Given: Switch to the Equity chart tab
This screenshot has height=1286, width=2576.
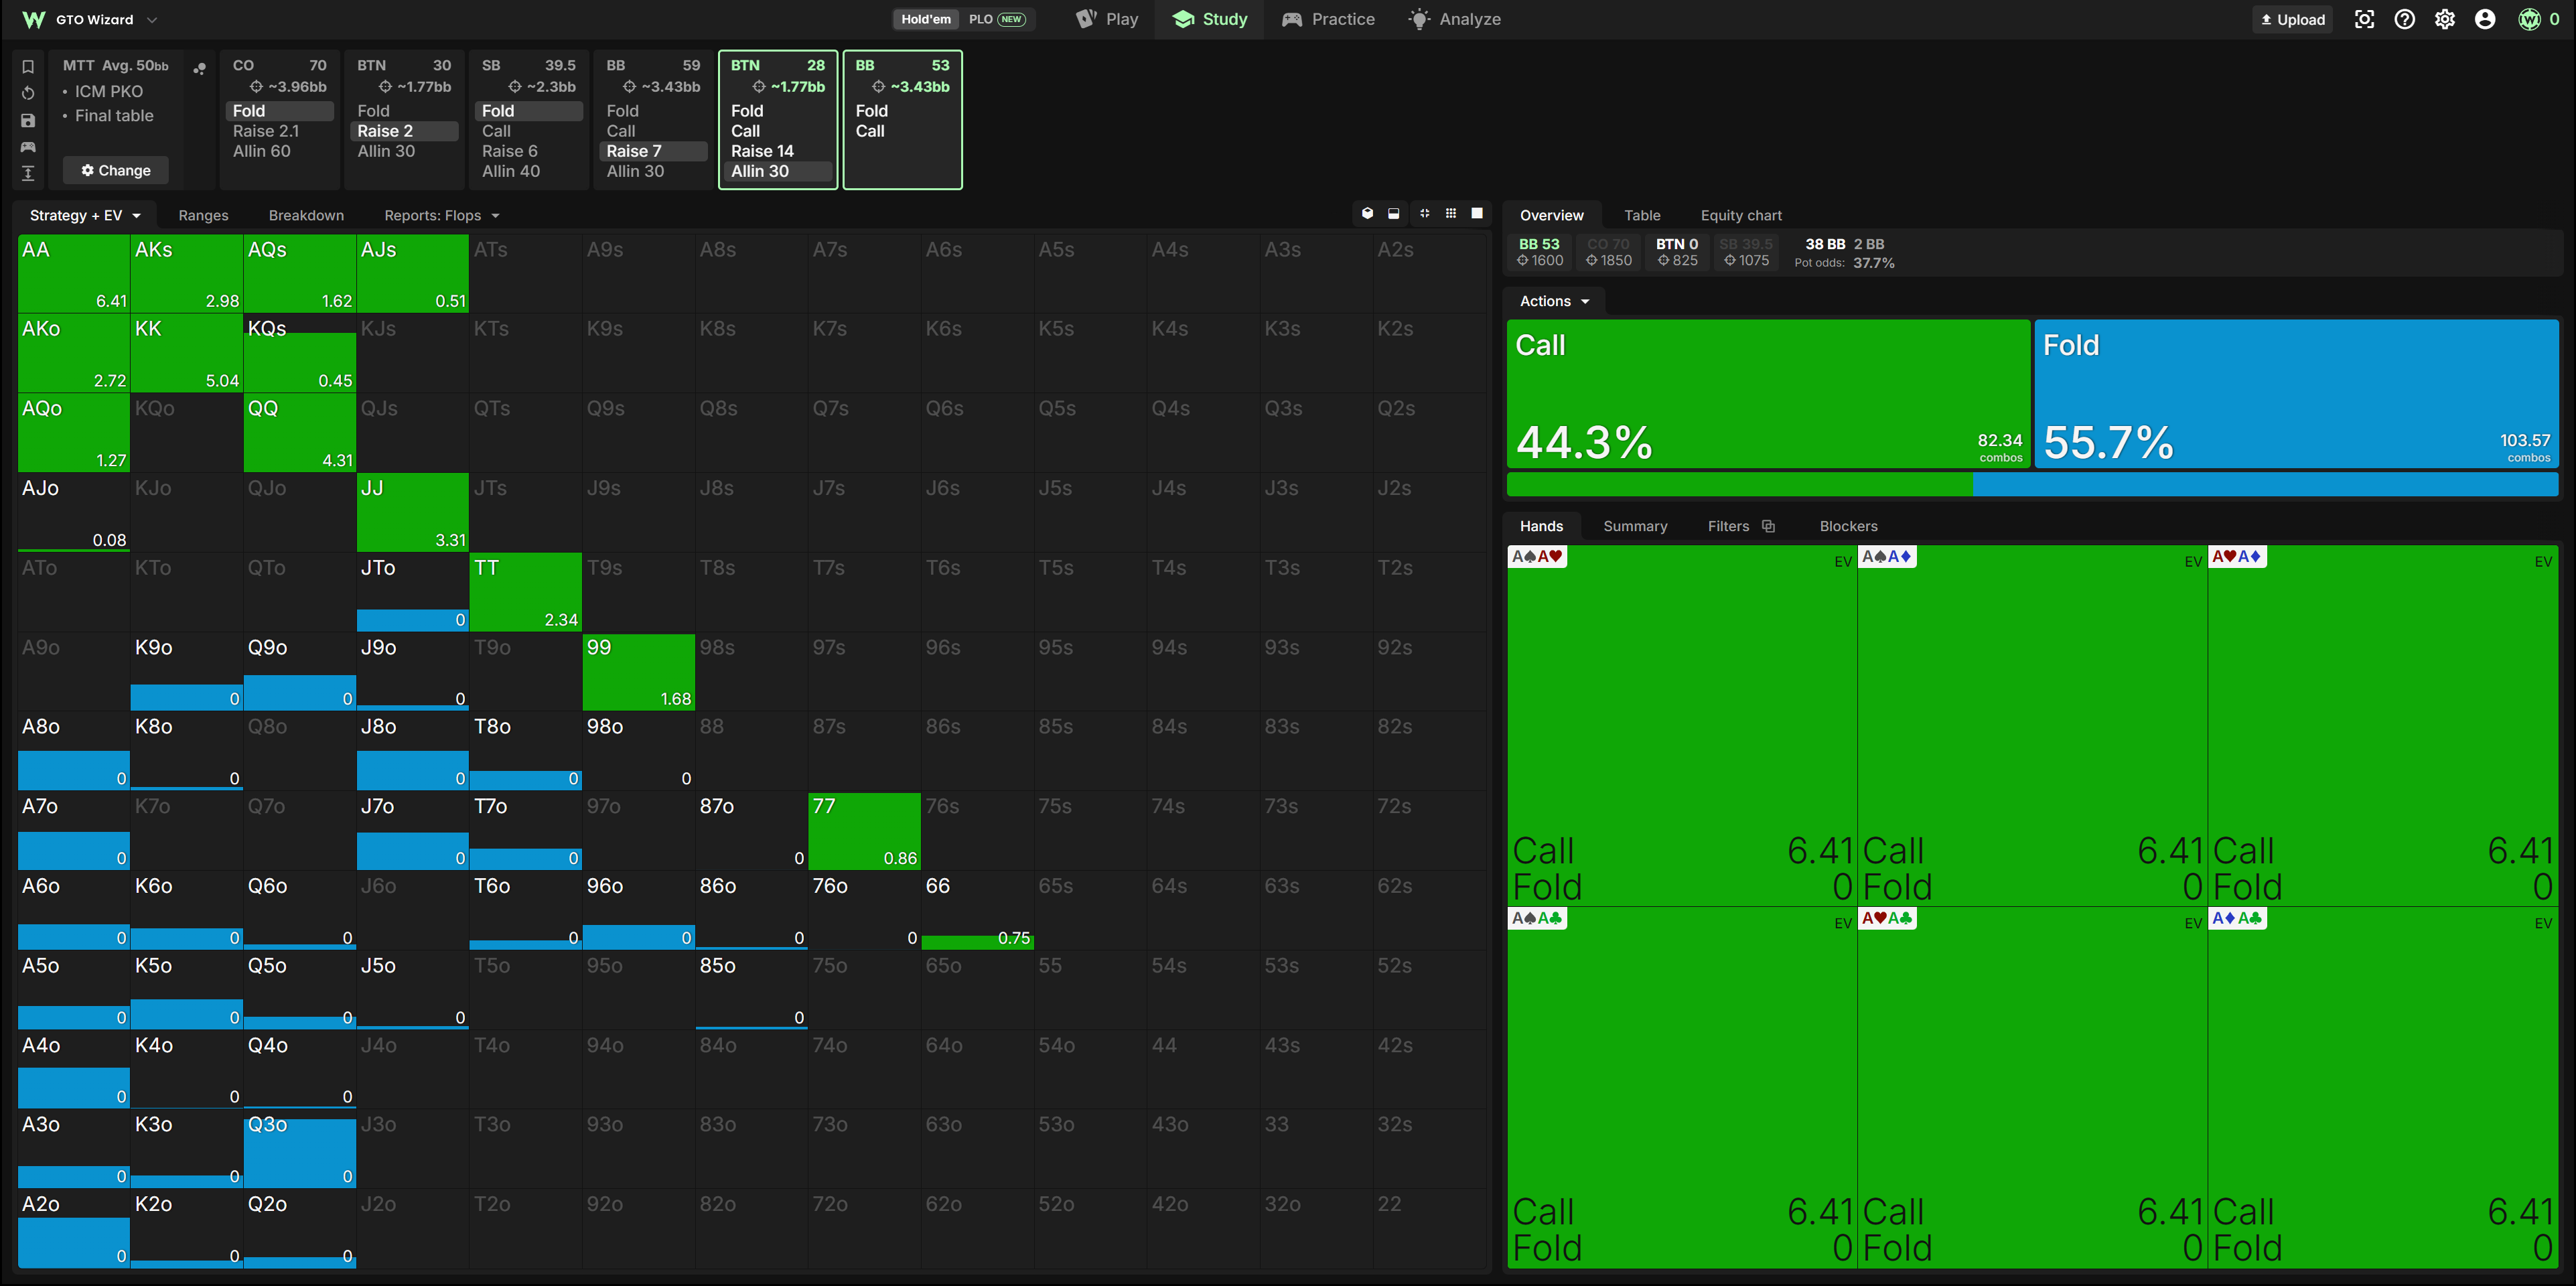Looking at the screenshot, I should (x=1741, y=215).
